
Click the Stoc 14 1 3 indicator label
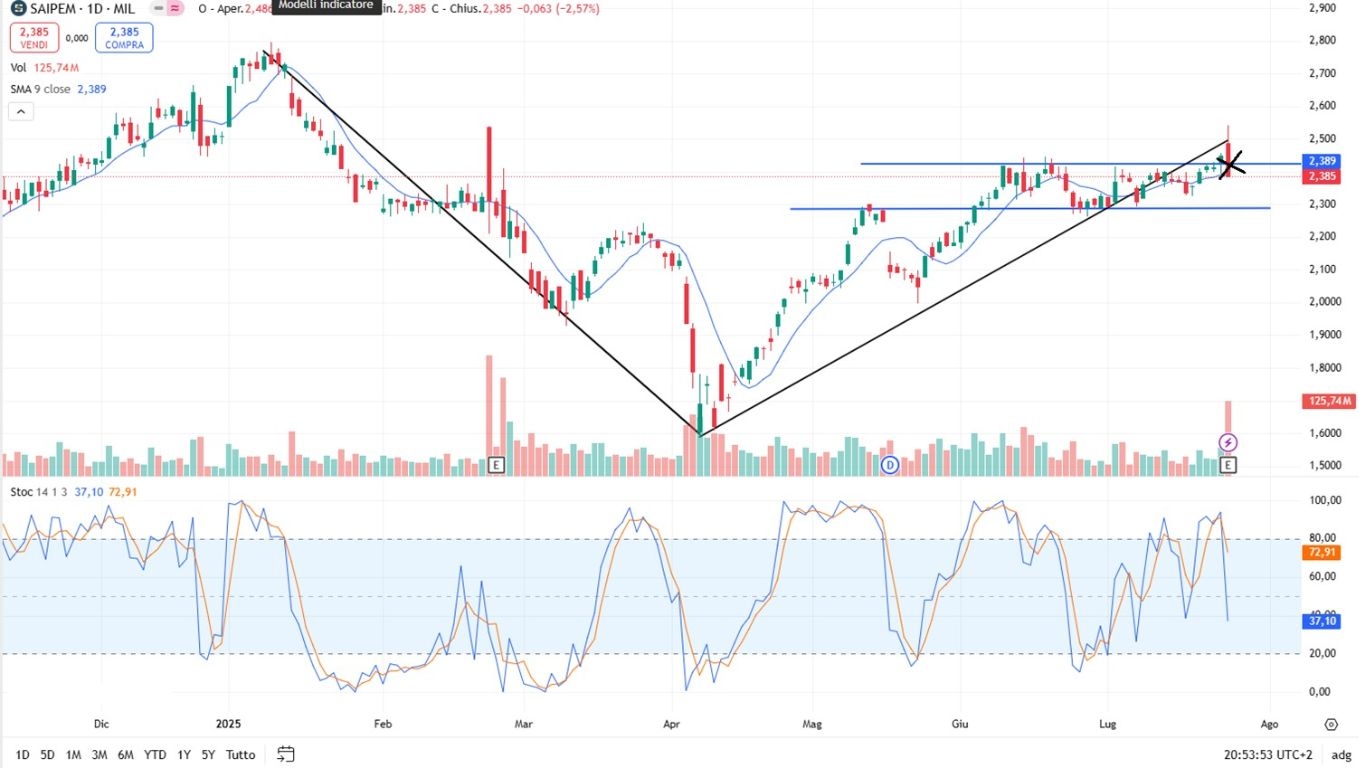pos(37,492)
